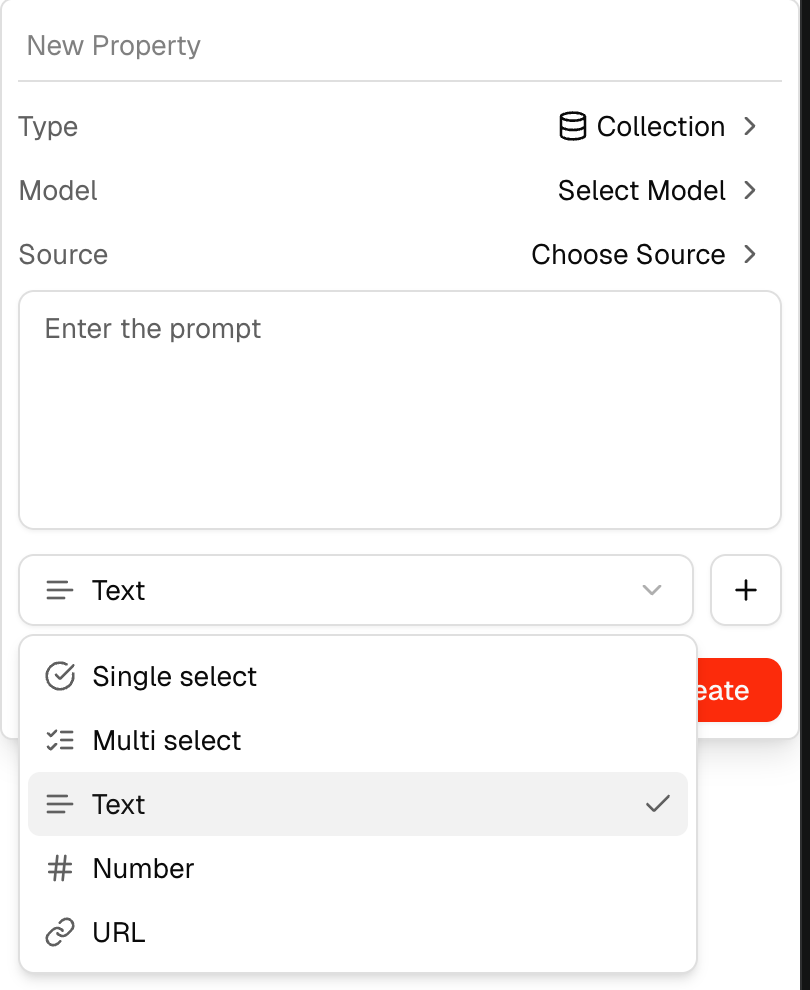The width and height of the screenshot is (810, 990).
Task: Select the Number output type
Action: tap(143, 869)
